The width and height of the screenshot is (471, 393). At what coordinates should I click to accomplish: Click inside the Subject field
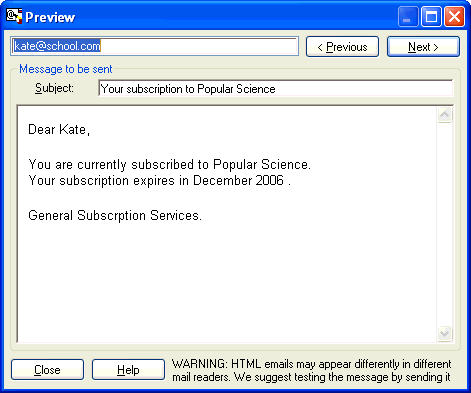click(276, 88)
